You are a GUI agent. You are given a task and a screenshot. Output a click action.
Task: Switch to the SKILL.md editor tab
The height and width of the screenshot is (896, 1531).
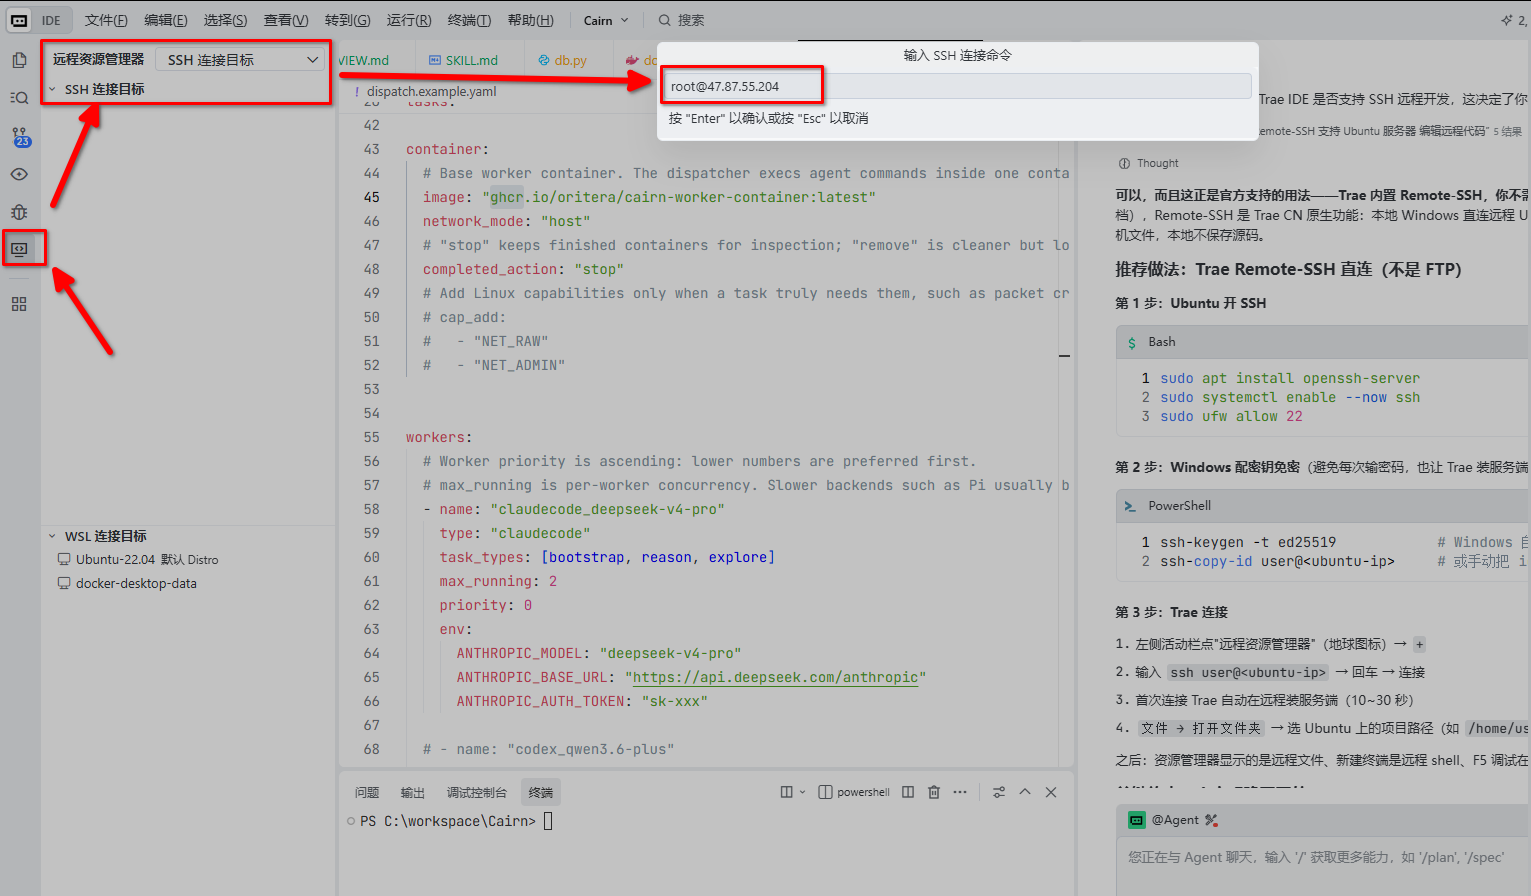click(x=463, y=60)
